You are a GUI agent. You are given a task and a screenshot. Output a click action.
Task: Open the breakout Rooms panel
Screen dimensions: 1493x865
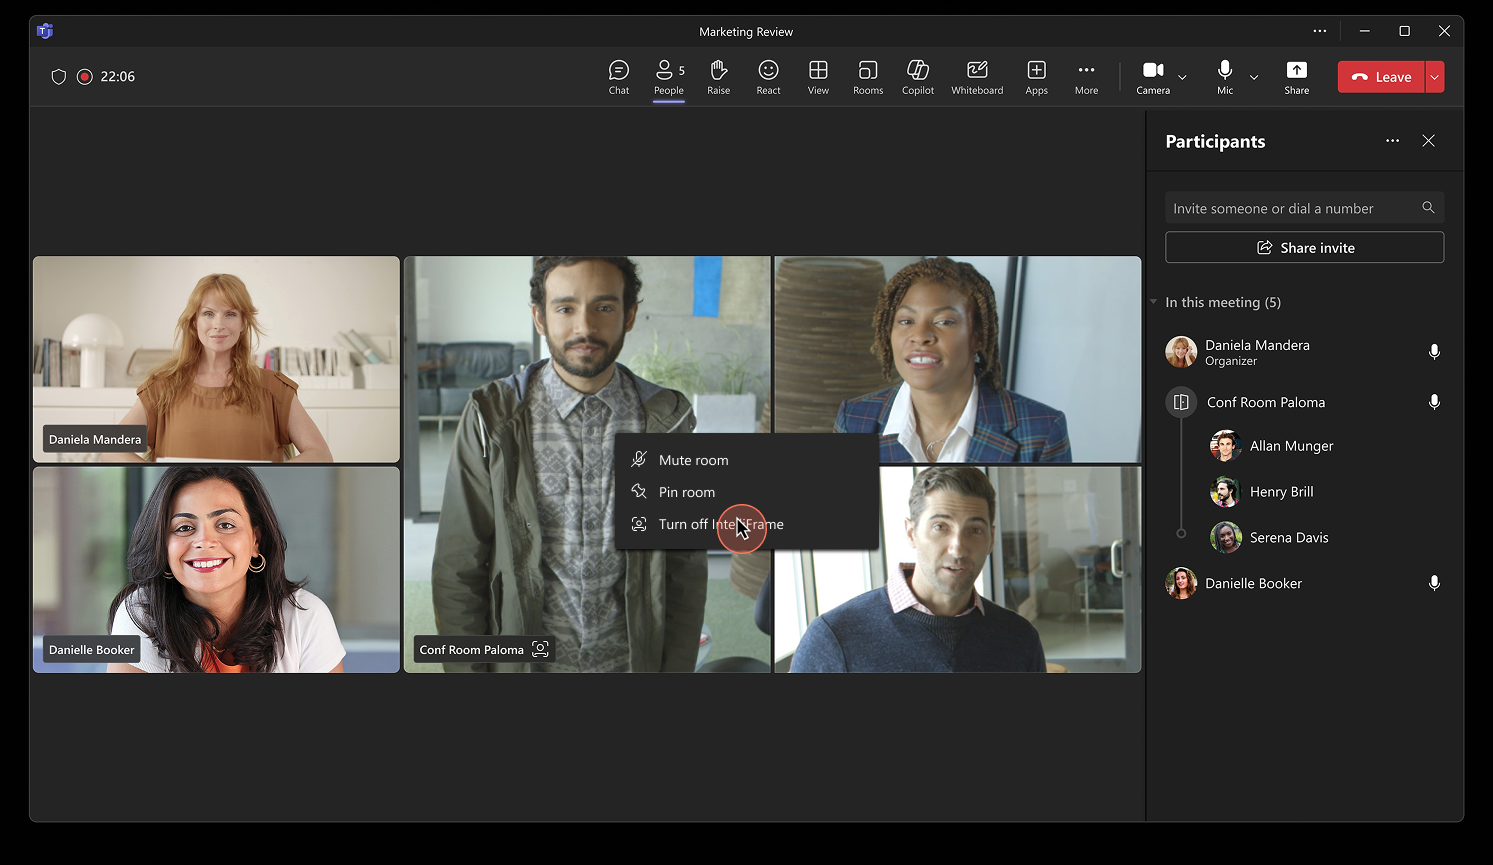pyautogui.click(x=867, y=76)
